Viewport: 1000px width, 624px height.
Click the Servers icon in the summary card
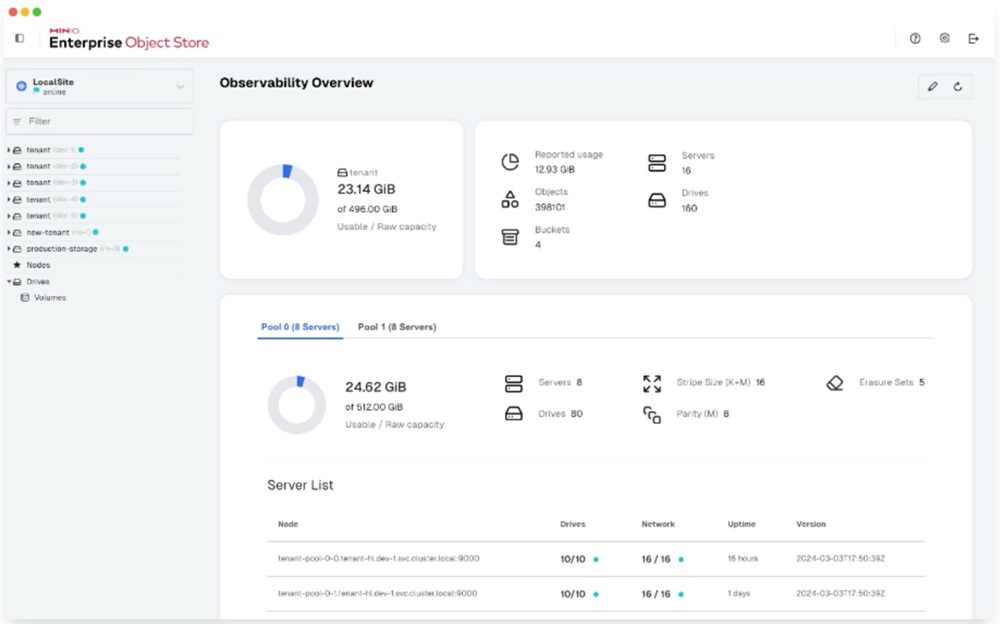(x=657, y=163)
